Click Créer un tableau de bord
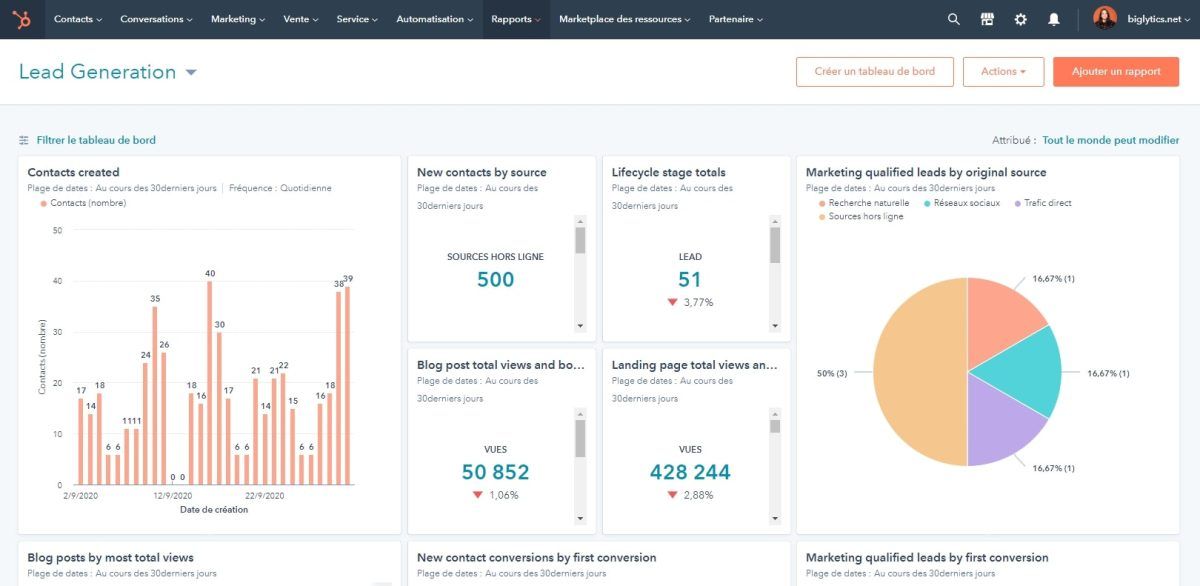 (874, 71)
